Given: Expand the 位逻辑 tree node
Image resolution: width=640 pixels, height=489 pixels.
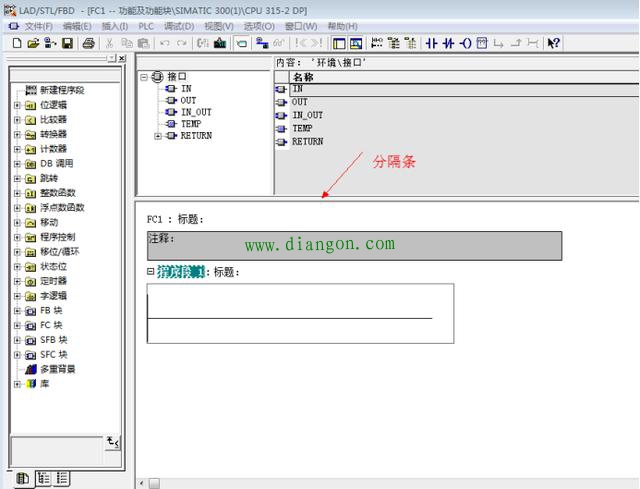Looking at the screenshot, I should pyautogui.click(x=17, y=105).
